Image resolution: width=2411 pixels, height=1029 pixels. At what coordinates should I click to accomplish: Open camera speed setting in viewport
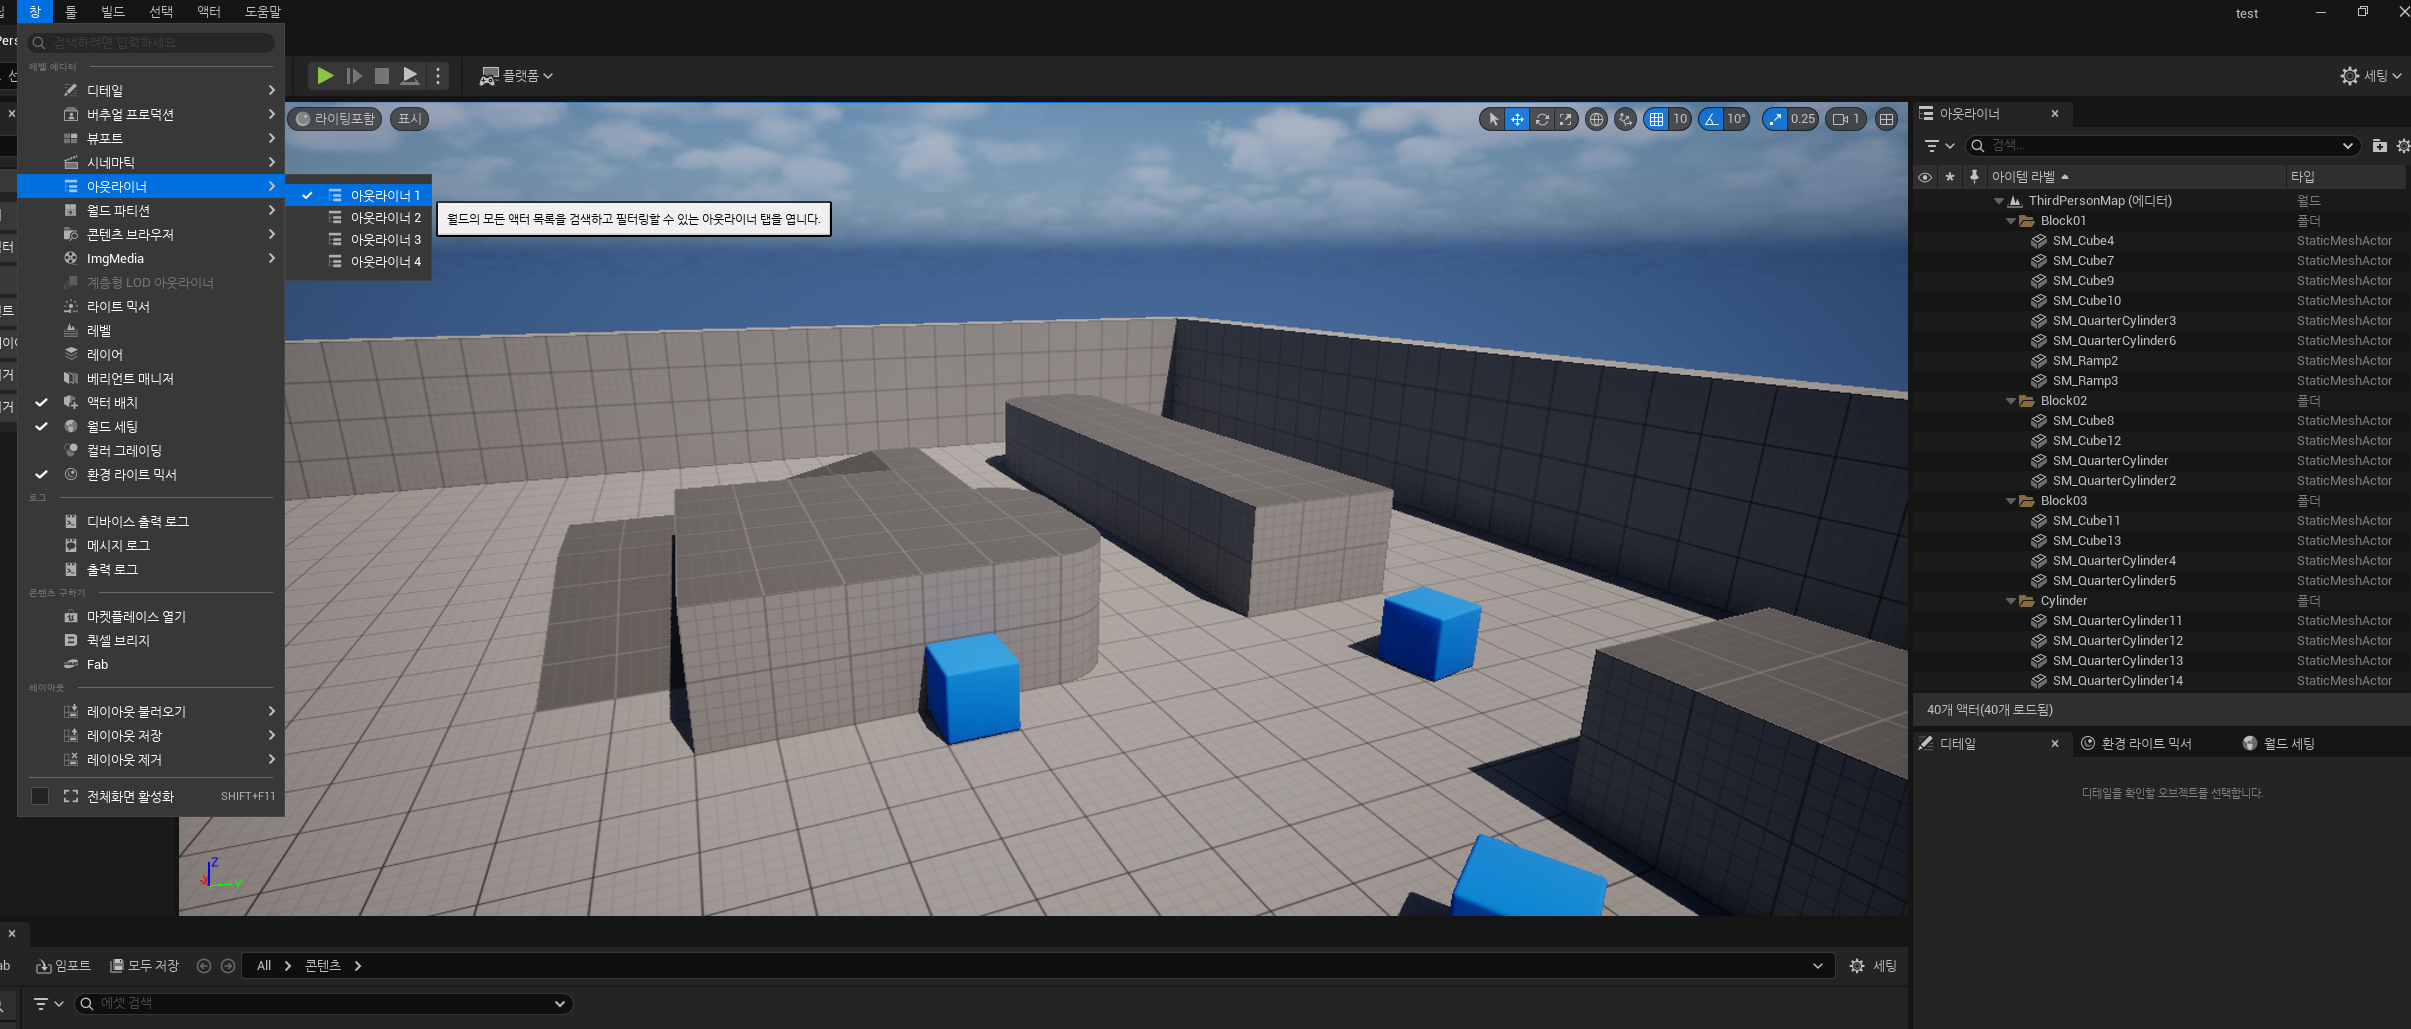[1846, 119]
